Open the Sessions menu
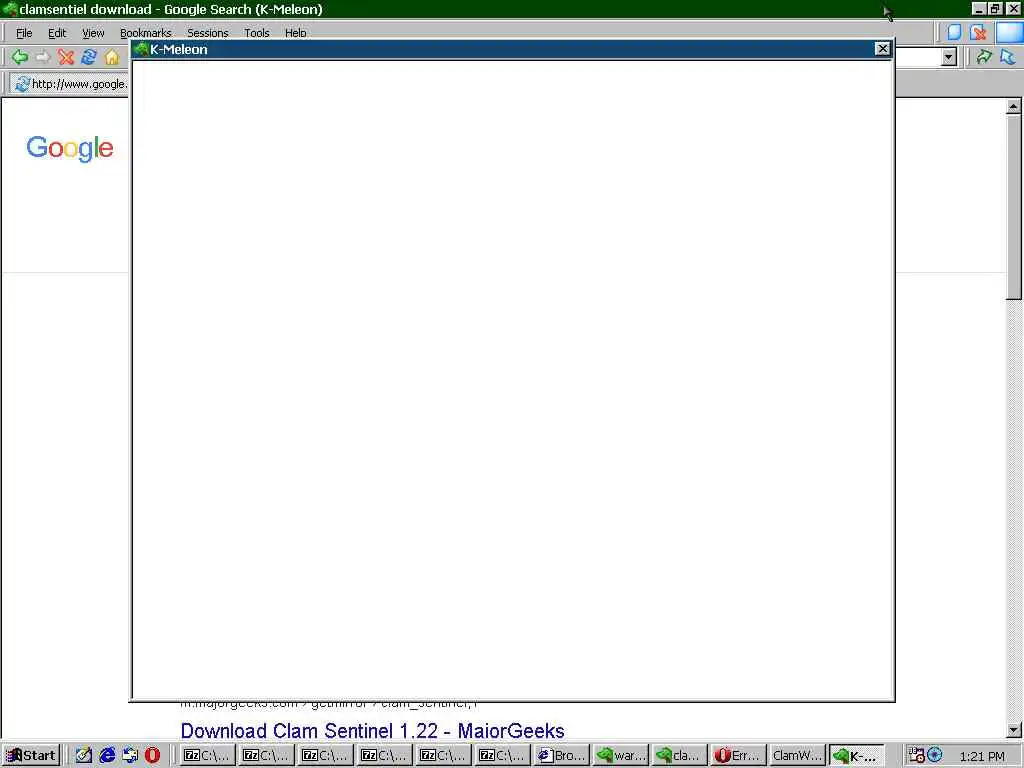 [208, 33]
